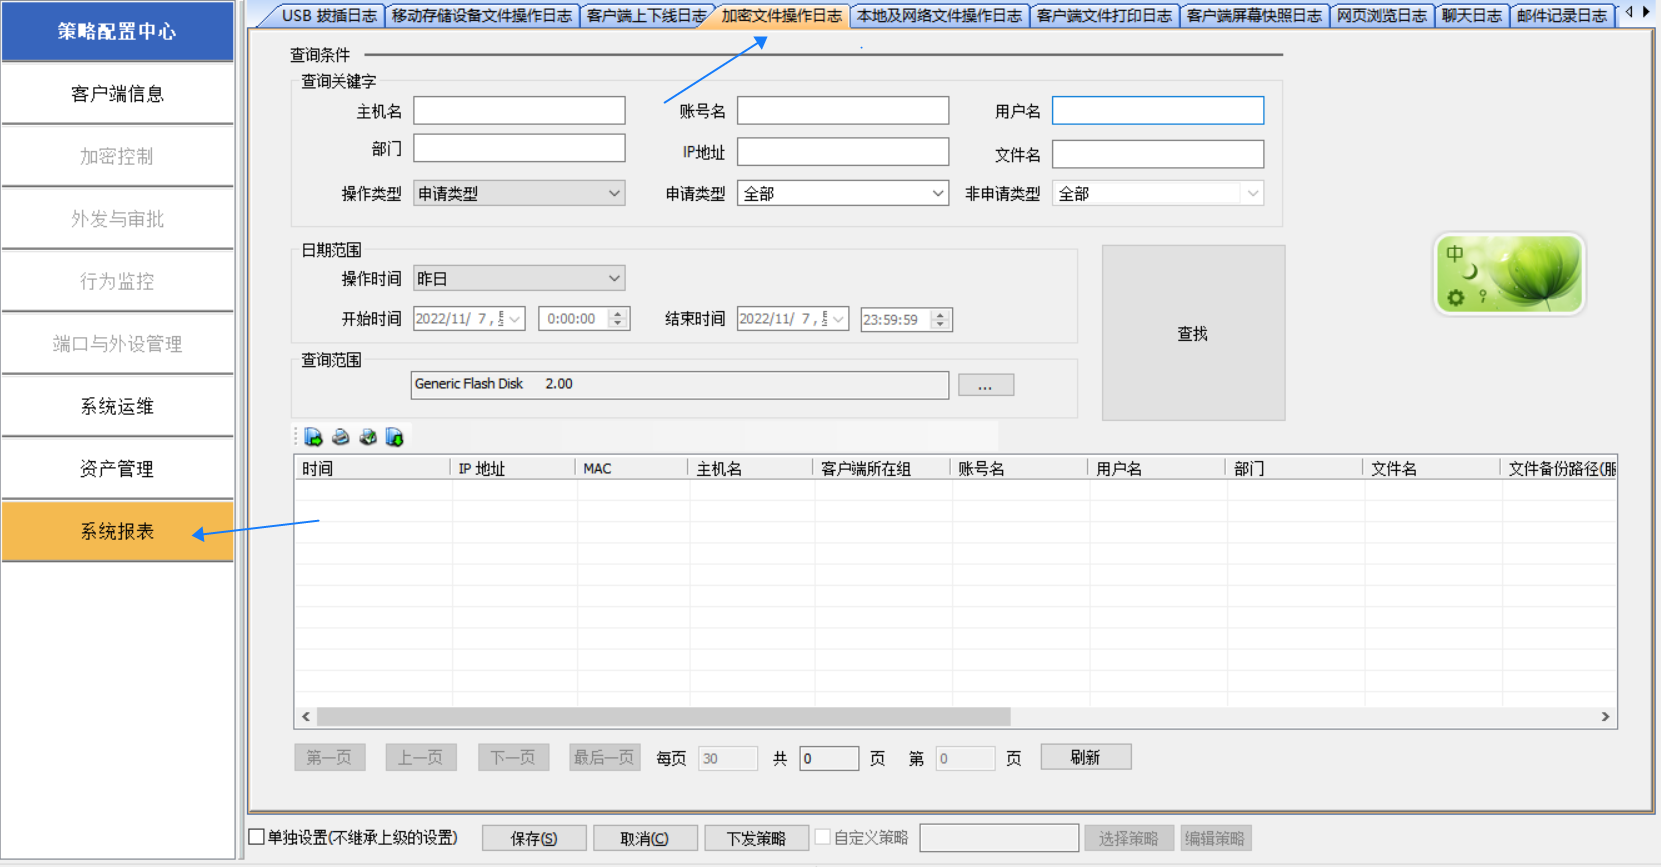Open the 客户端文件打印日志 tab
This screenshot has width=1661, height=867.
tap(1103, 15)
